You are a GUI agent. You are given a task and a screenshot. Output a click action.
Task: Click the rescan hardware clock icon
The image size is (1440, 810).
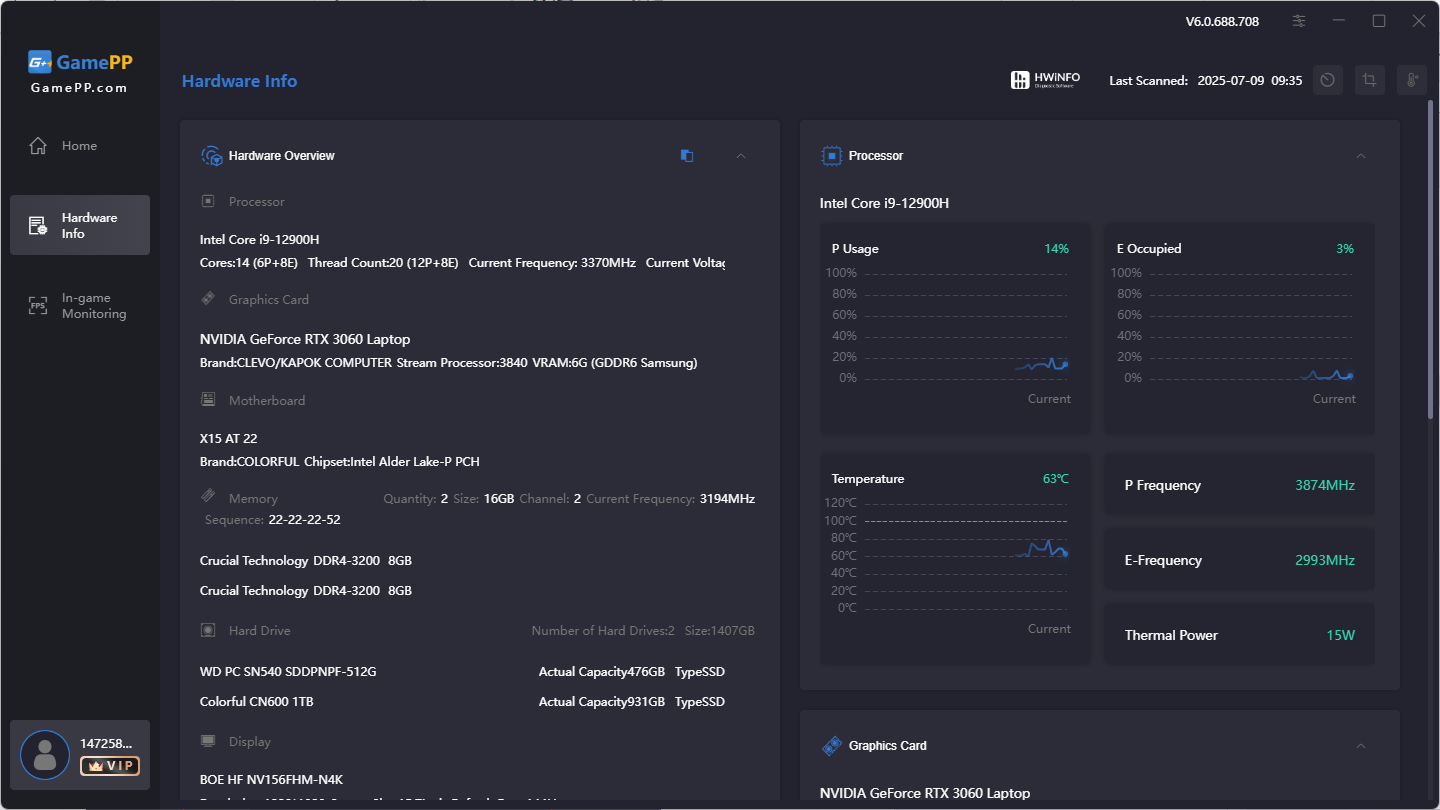1327,81
